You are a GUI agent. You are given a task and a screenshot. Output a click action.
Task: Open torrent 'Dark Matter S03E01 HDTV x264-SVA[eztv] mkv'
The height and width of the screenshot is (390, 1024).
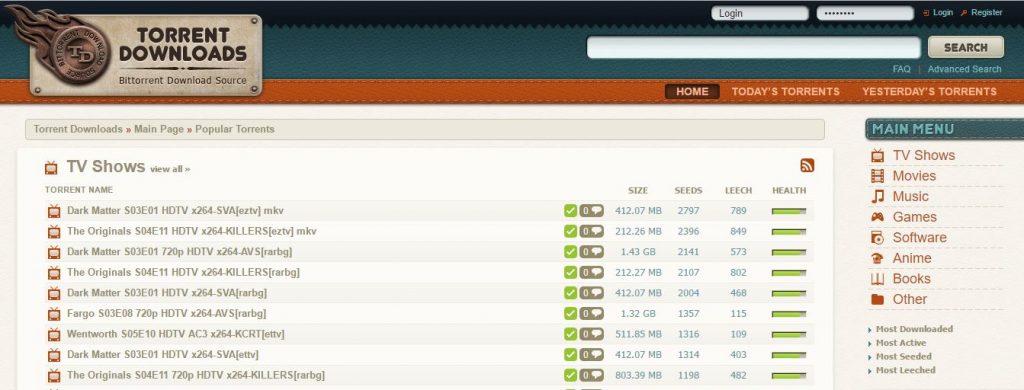pyautogui.click(x=175, y=211)
